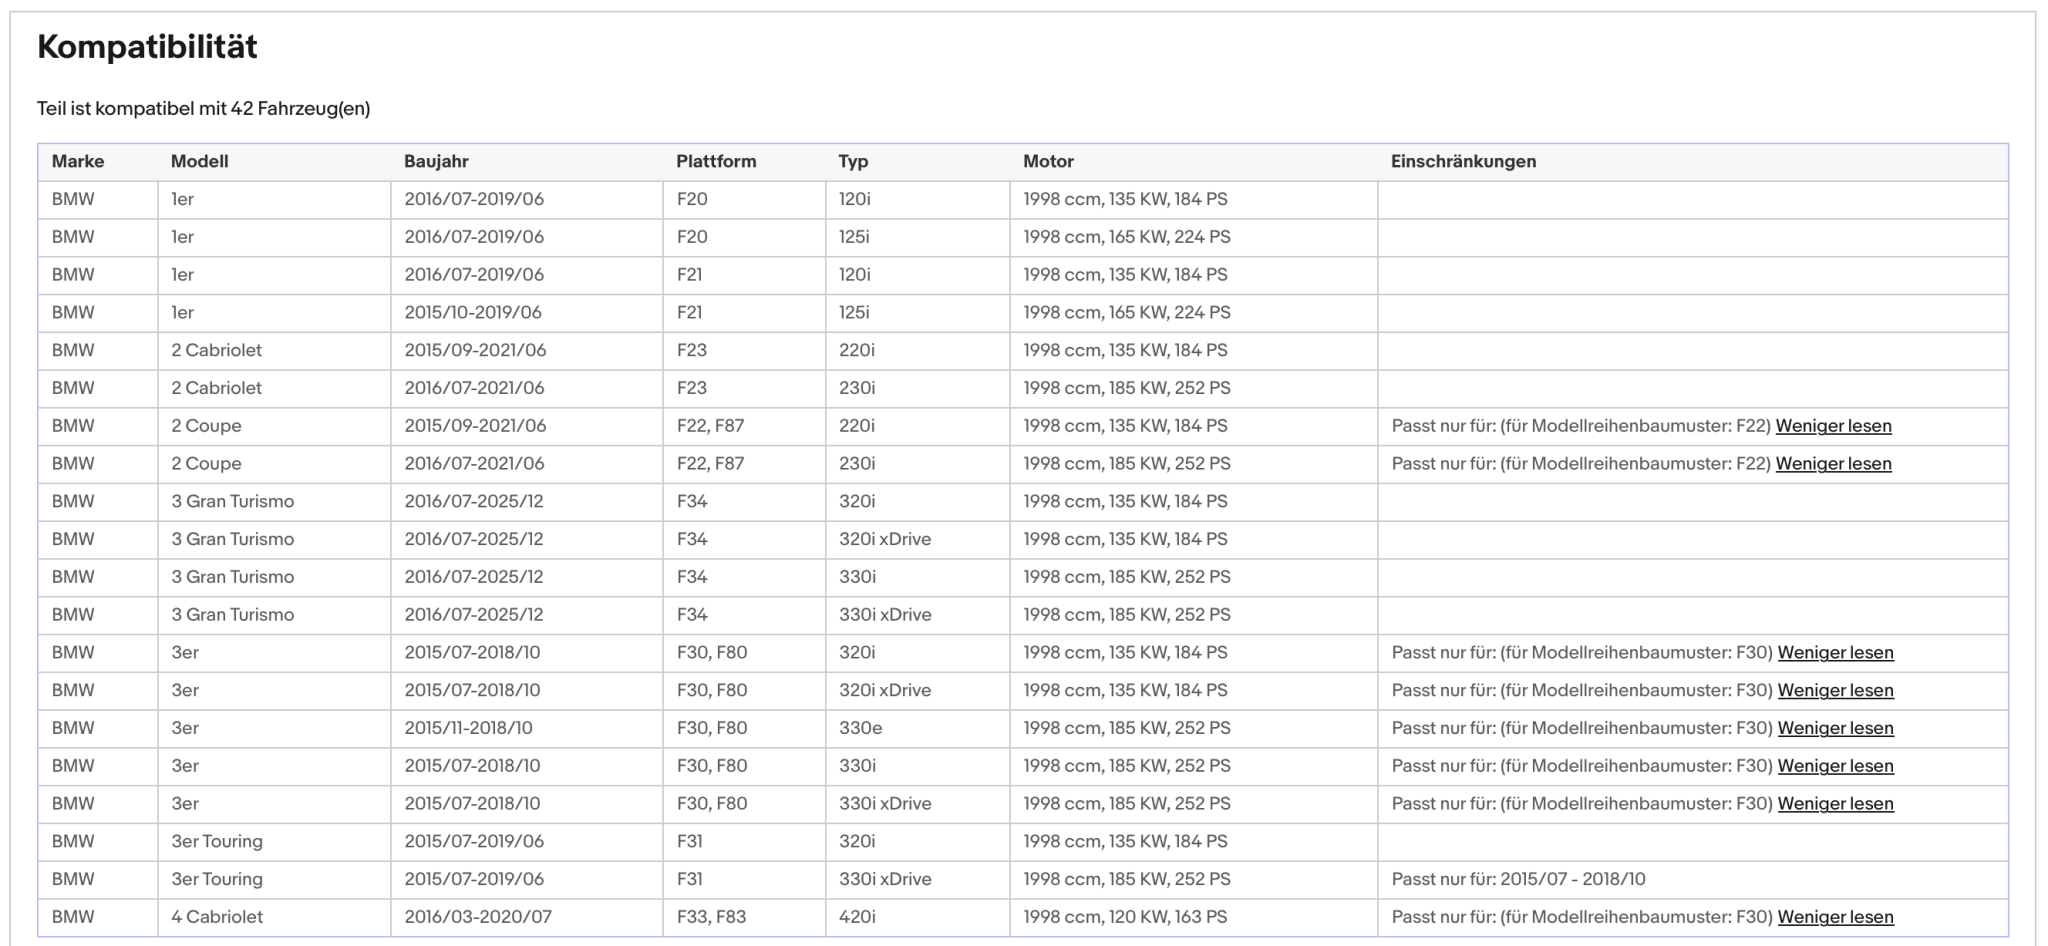Click 'Weniger lesen' for 3er 320i xDrive
This screenshot has height=946, width=2048.
pyautogui.click(x=1835, y=691)
